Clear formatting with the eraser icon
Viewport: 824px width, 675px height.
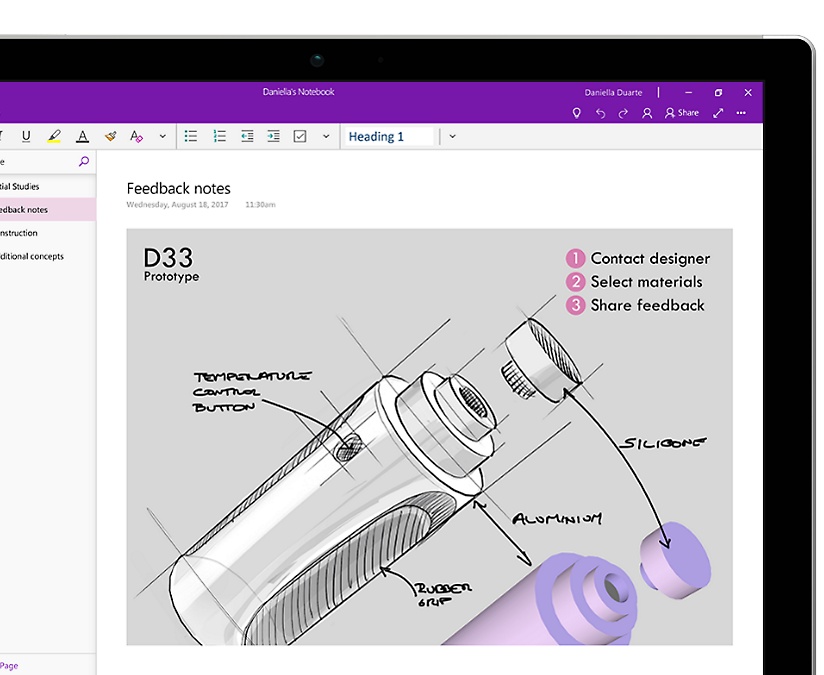137,137
